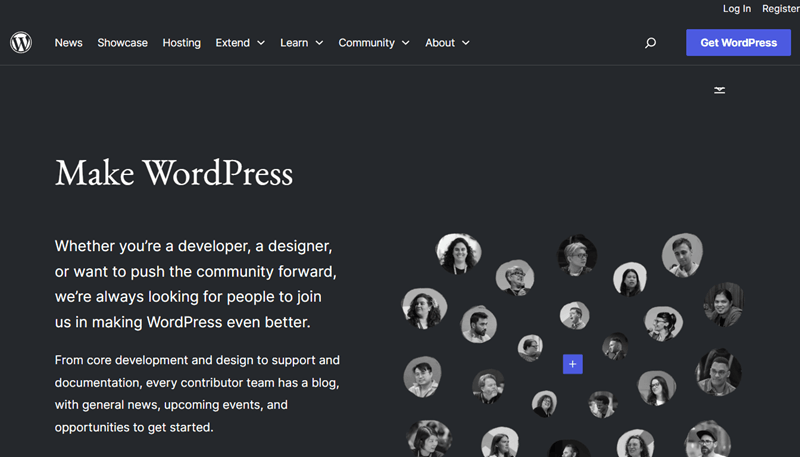The image size is (800, 457).
Task: Open the search magnifier icon
Action: 650,43
